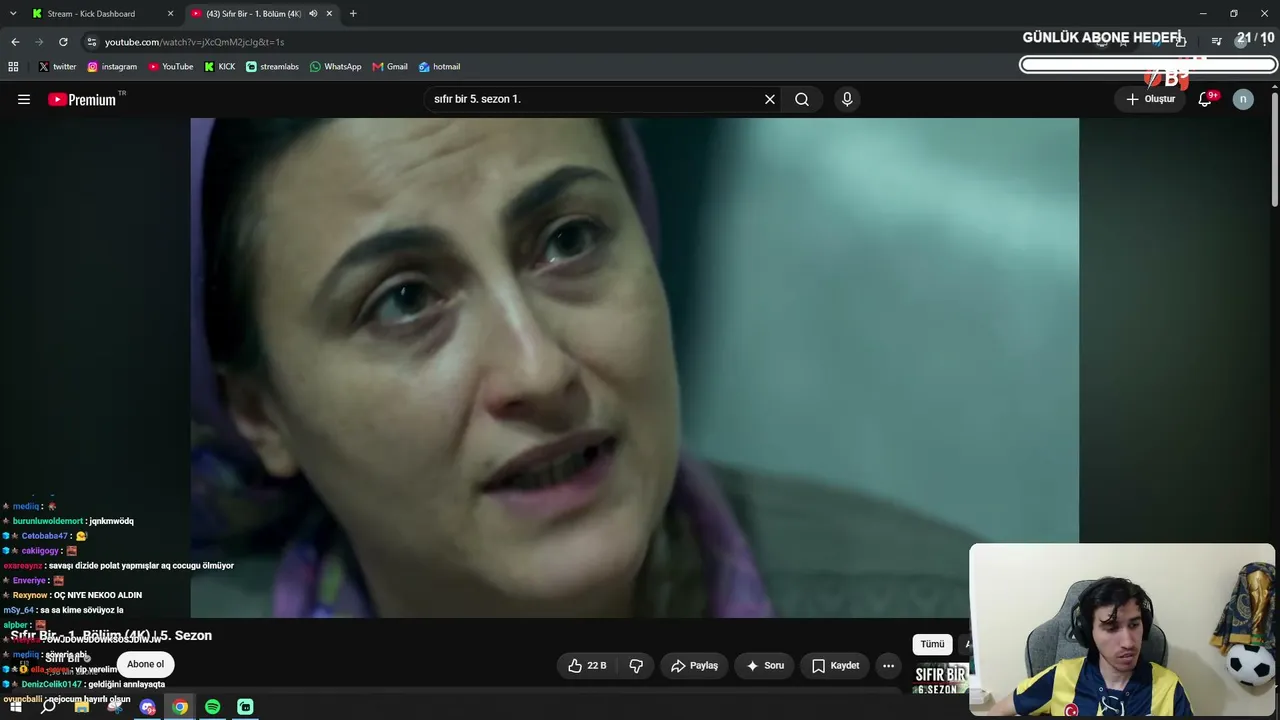Screen dimensions: 1280x720
Task: Open the YouTube guide hamburger menu
Action: (24, 99)
